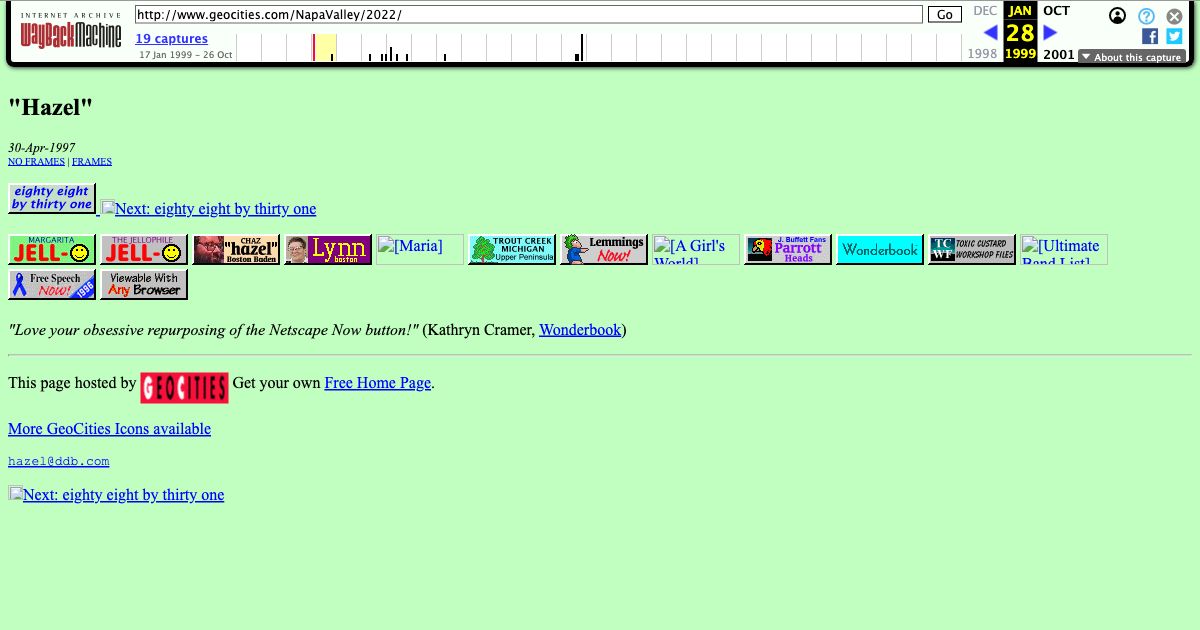
Task: Click the Lemmings Now! banner
Action: click(603, 249)
